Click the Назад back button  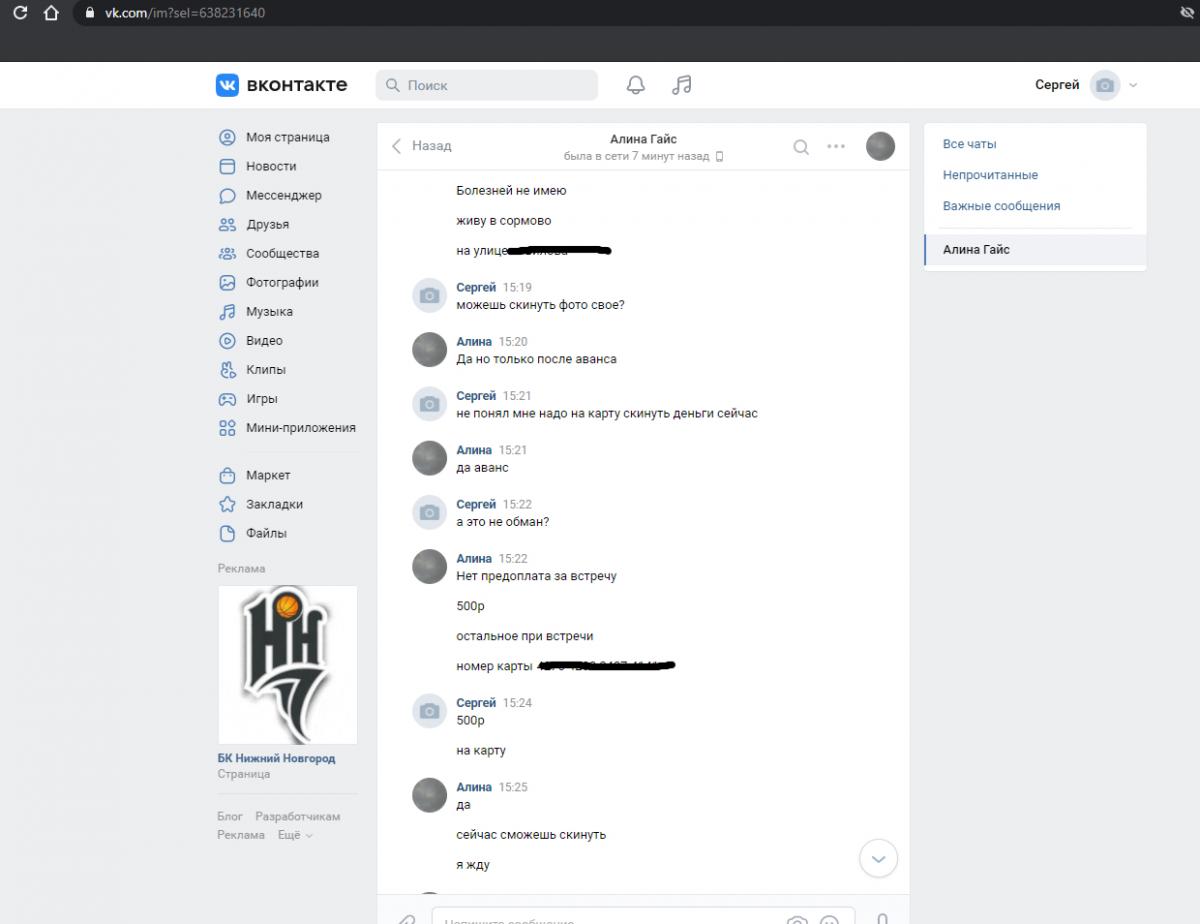coord(421,146)
